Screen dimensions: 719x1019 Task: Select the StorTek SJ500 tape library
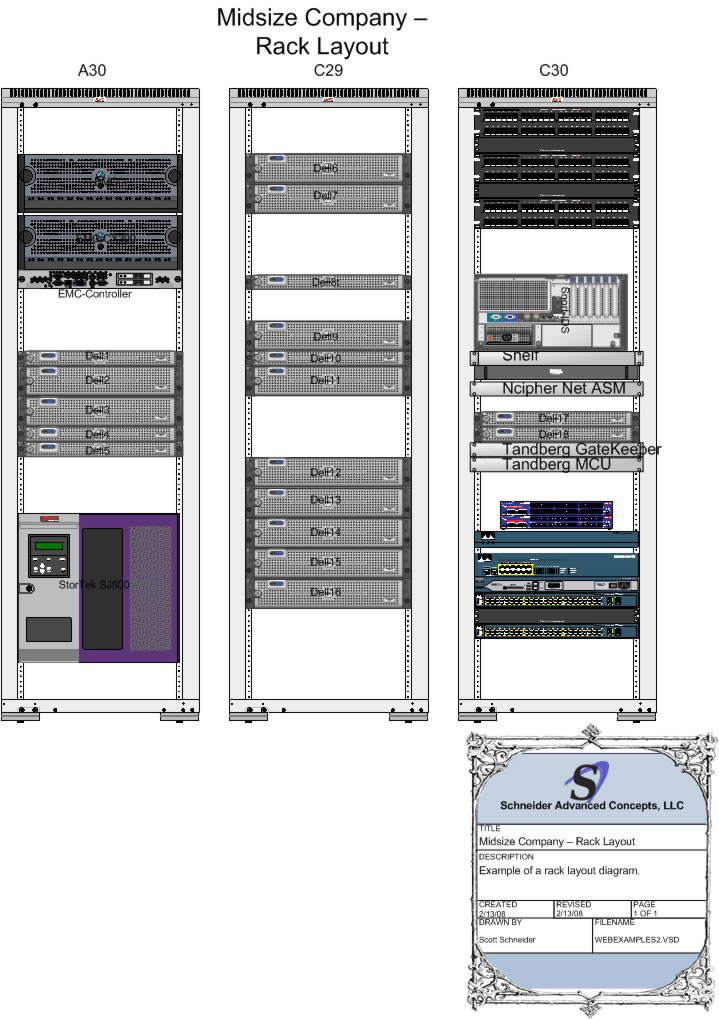point(98,588)
